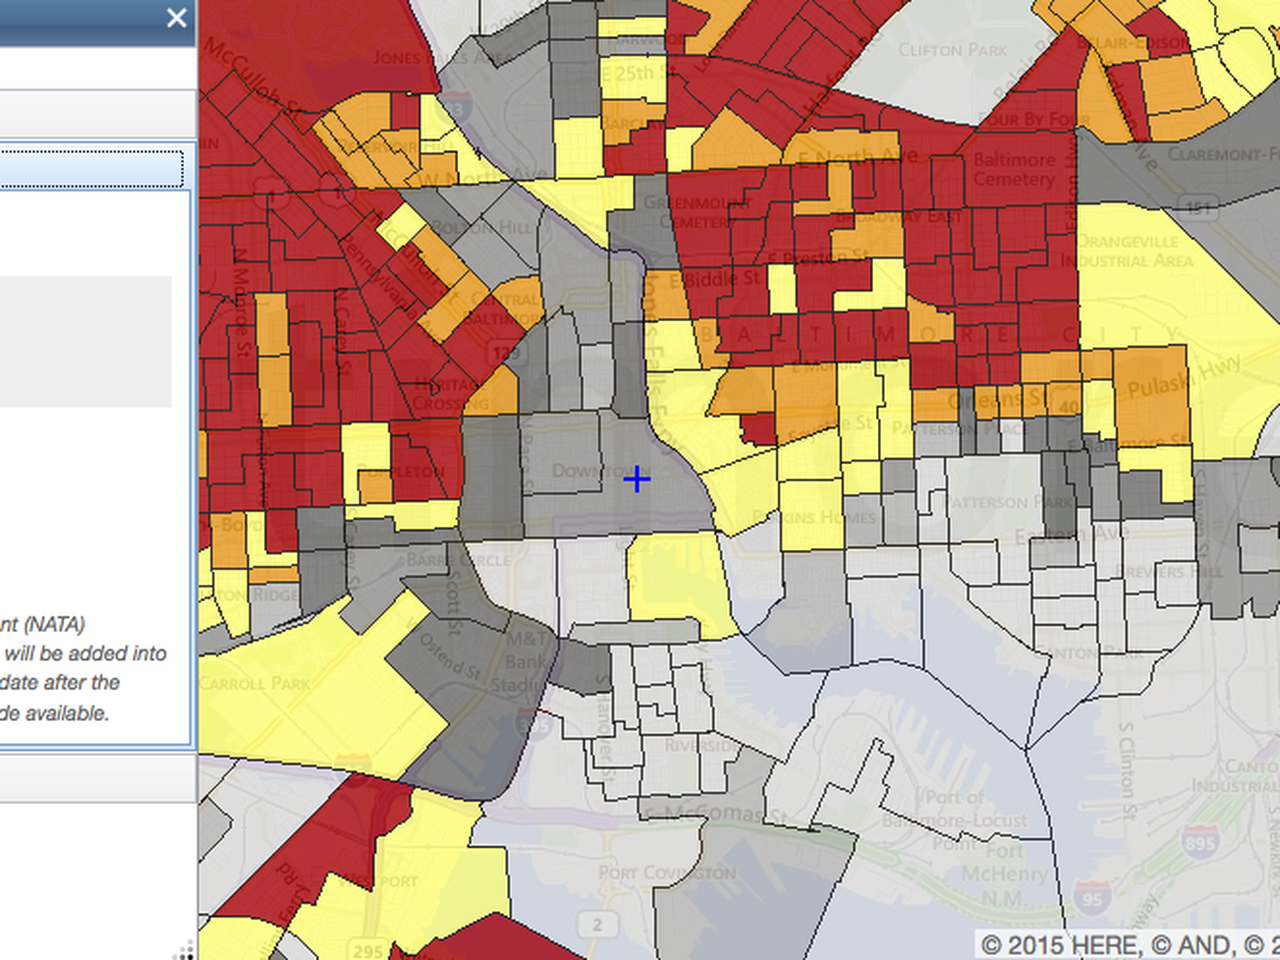Image resolution: width=1280 pixels, height=960 pixels.
Task: Click the I-95 shield near Fort McHenry
Action: click(1092, 898)
